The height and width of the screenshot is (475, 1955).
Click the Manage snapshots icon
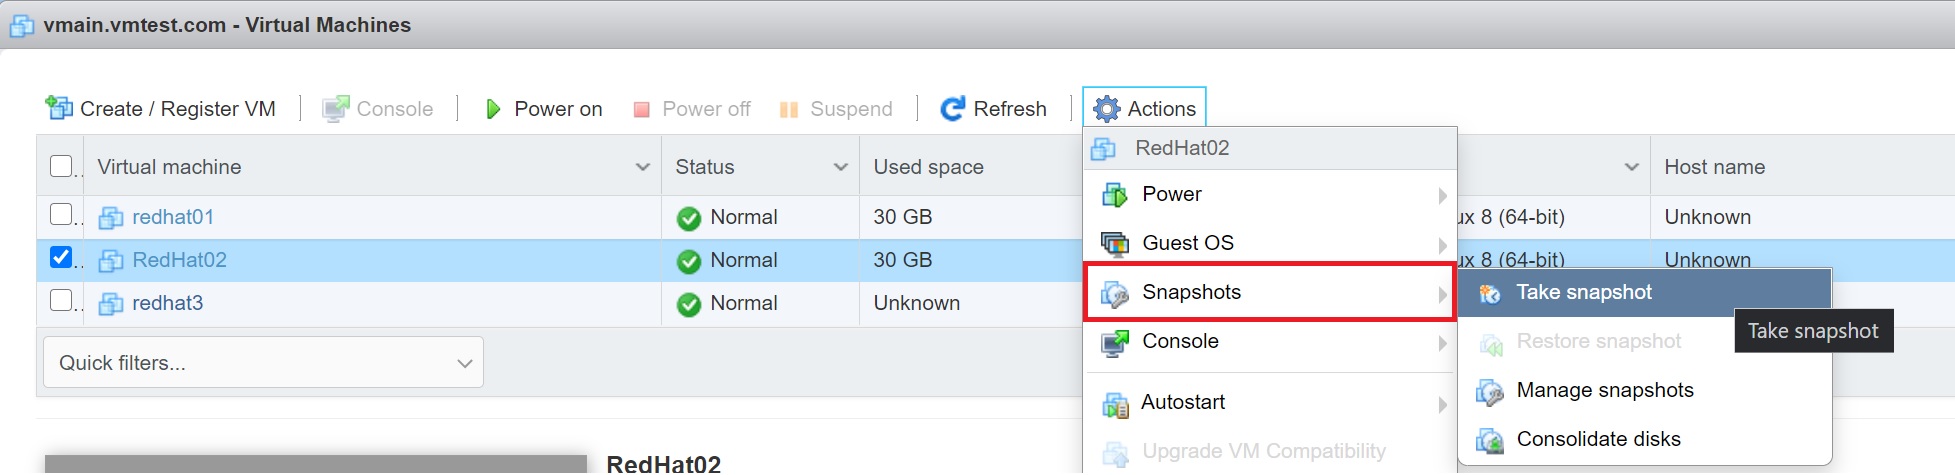[x=1490, y=391]
